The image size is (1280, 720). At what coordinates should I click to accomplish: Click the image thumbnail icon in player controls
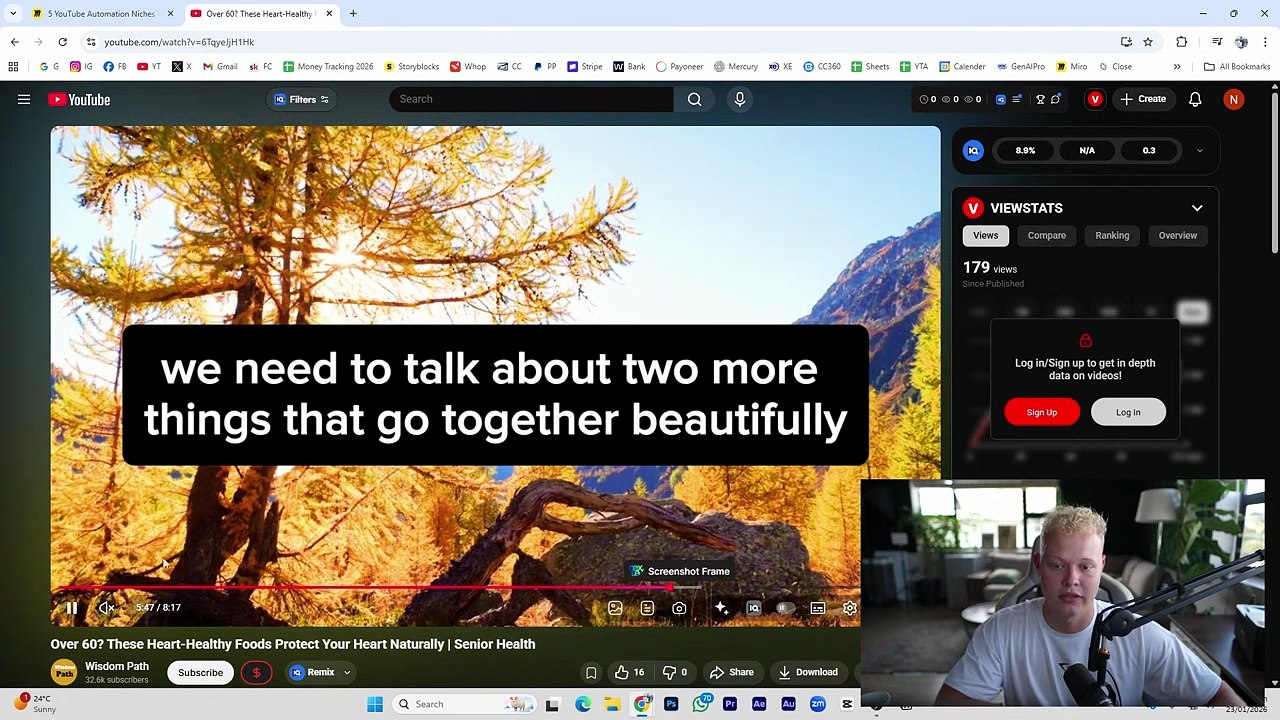coord(615,608)
